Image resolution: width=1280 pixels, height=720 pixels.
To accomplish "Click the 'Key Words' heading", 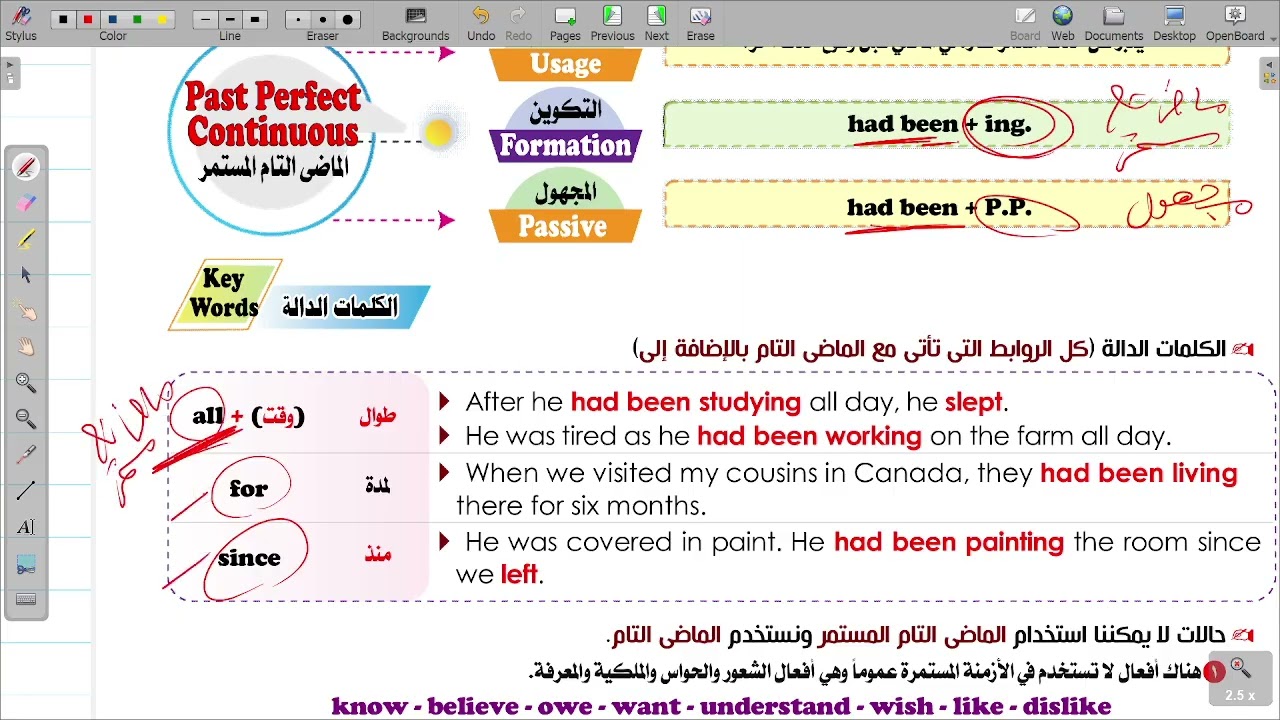I will pyautogui.click(x=225, y=293).
